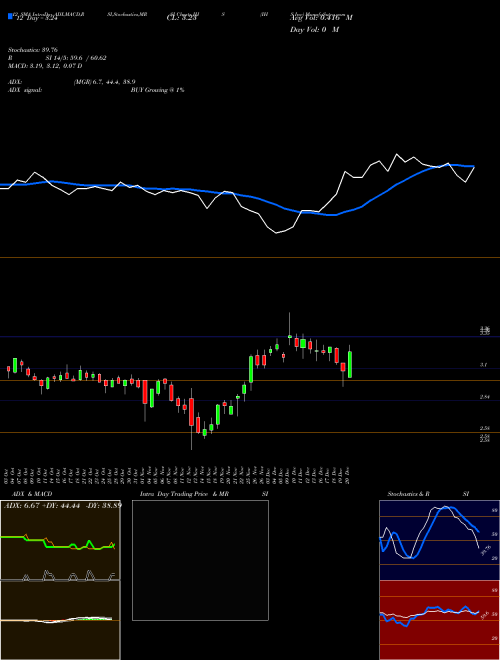This screenshot has width=500, height=660.
Task: Click the '(MGR) 6.7, 44.4, 38.9' ADX values
Action: click(104, 82)
